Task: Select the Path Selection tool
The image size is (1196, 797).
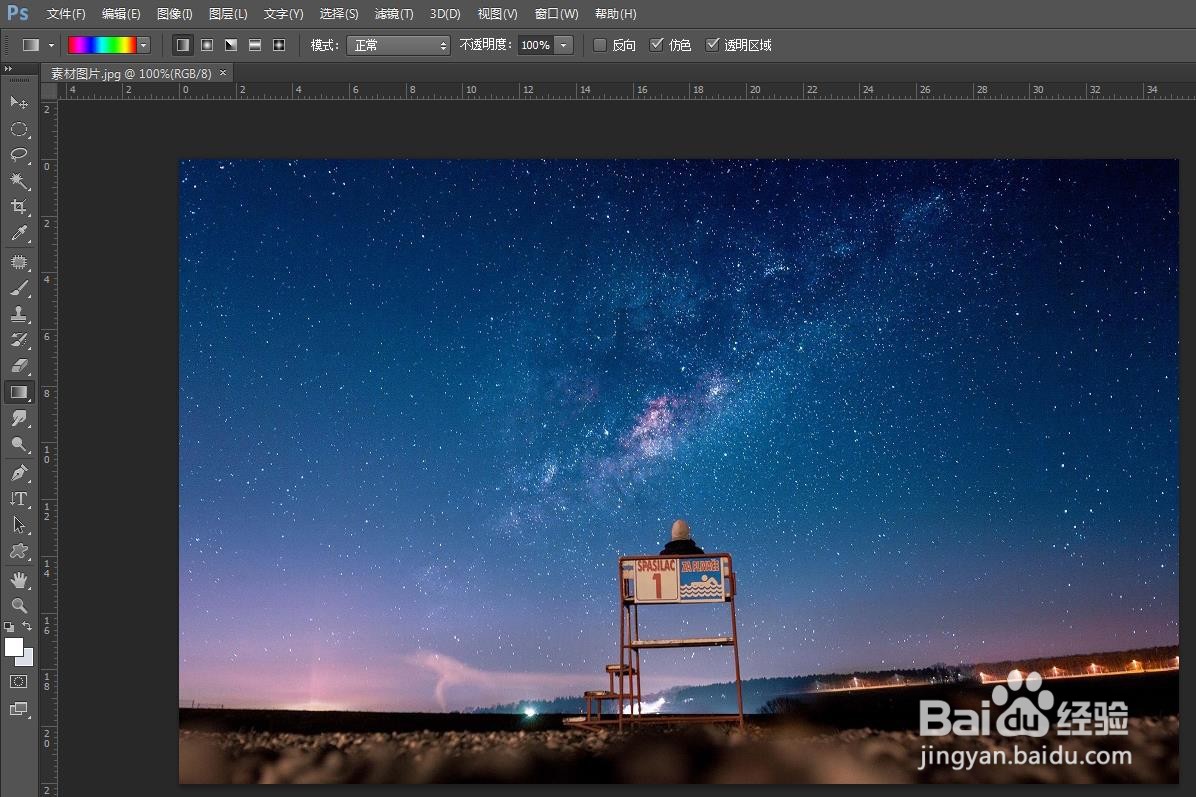Action: (x=19, y=525)
